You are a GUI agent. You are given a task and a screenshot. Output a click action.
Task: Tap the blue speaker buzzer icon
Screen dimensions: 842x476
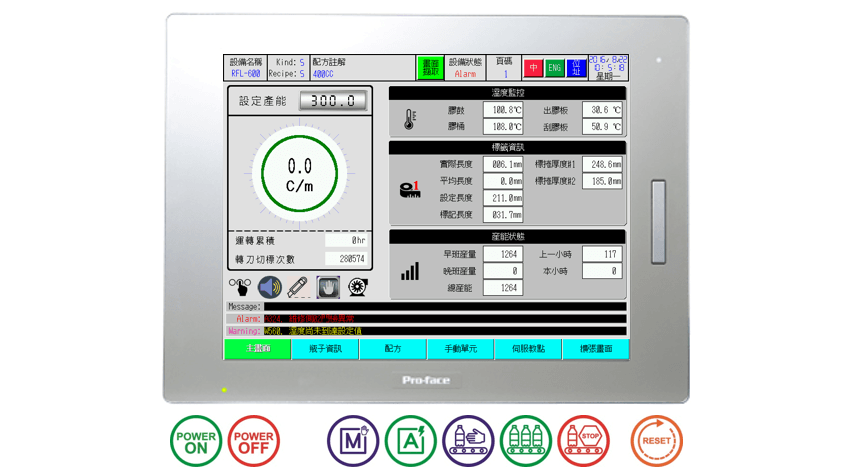[270, 287]
